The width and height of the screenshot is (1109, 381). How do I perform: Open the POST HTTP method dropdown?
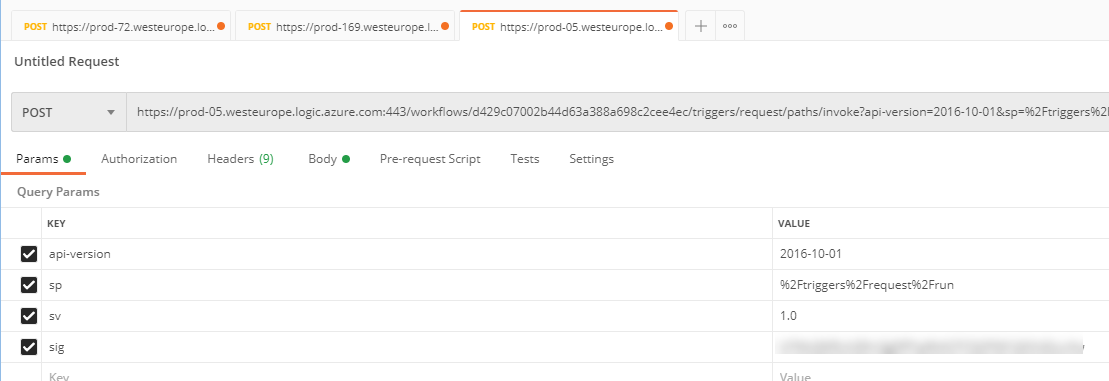click(x=69, y=112)
